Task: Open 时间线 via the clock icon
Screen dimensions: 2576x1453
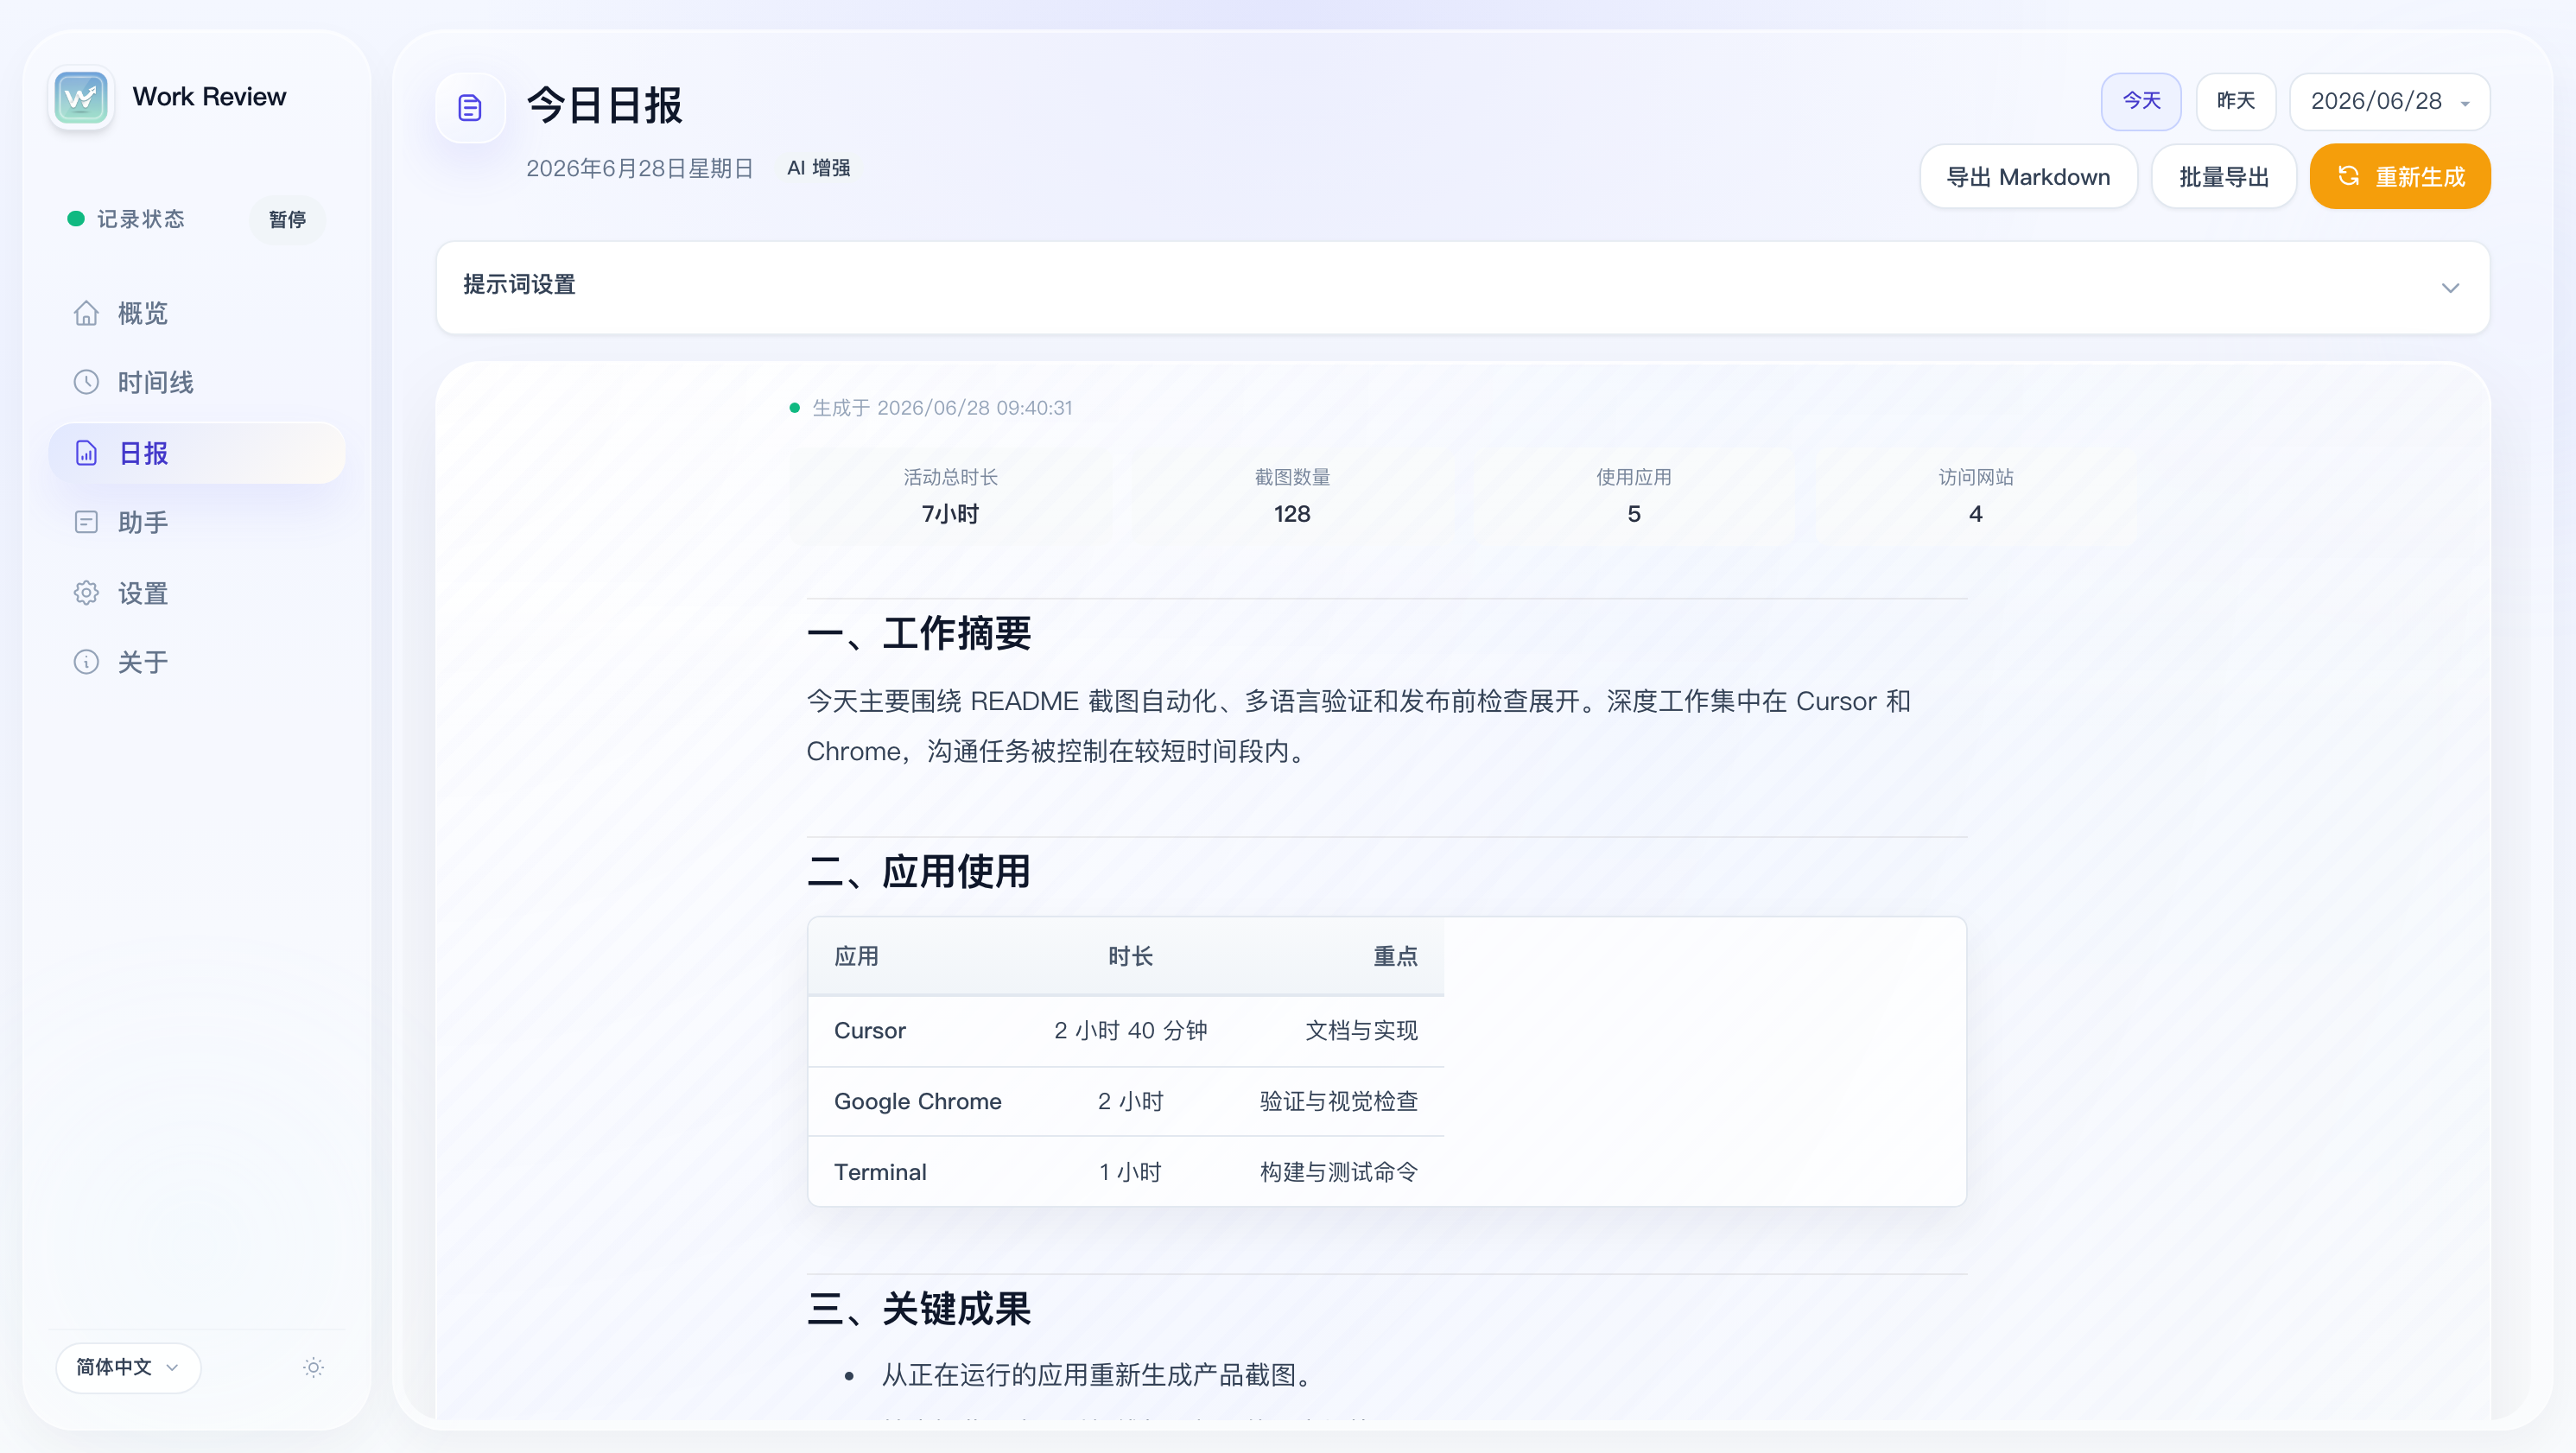Action: (x=86, y=382)
